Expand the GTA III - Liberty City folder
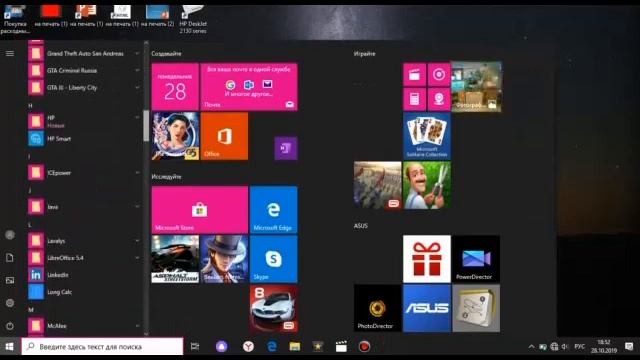The height and width of the screenshot is (360, 640). click(84, 87)
